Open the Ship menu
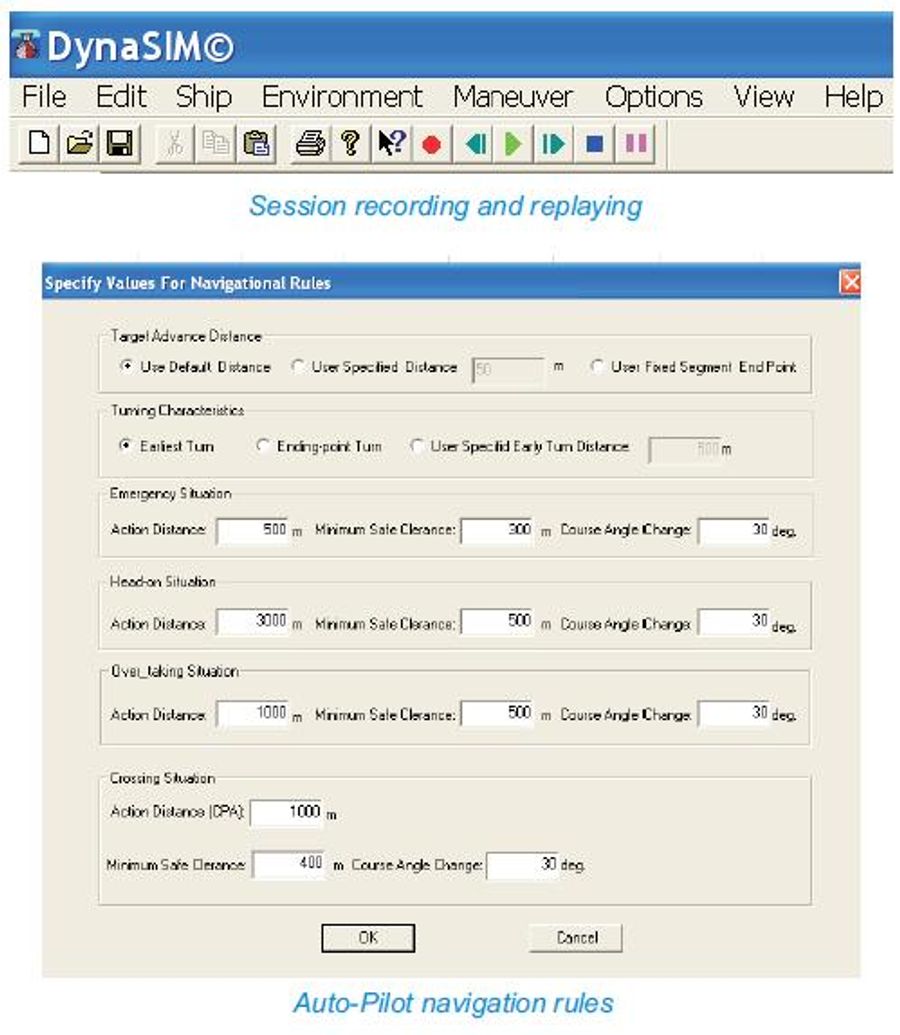 click(203, 97)
